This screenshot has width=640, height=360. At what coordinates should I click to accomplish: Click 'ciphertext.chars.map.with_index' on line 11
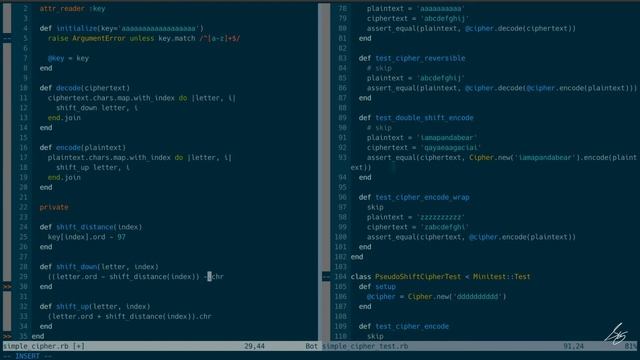coord(111,98)
